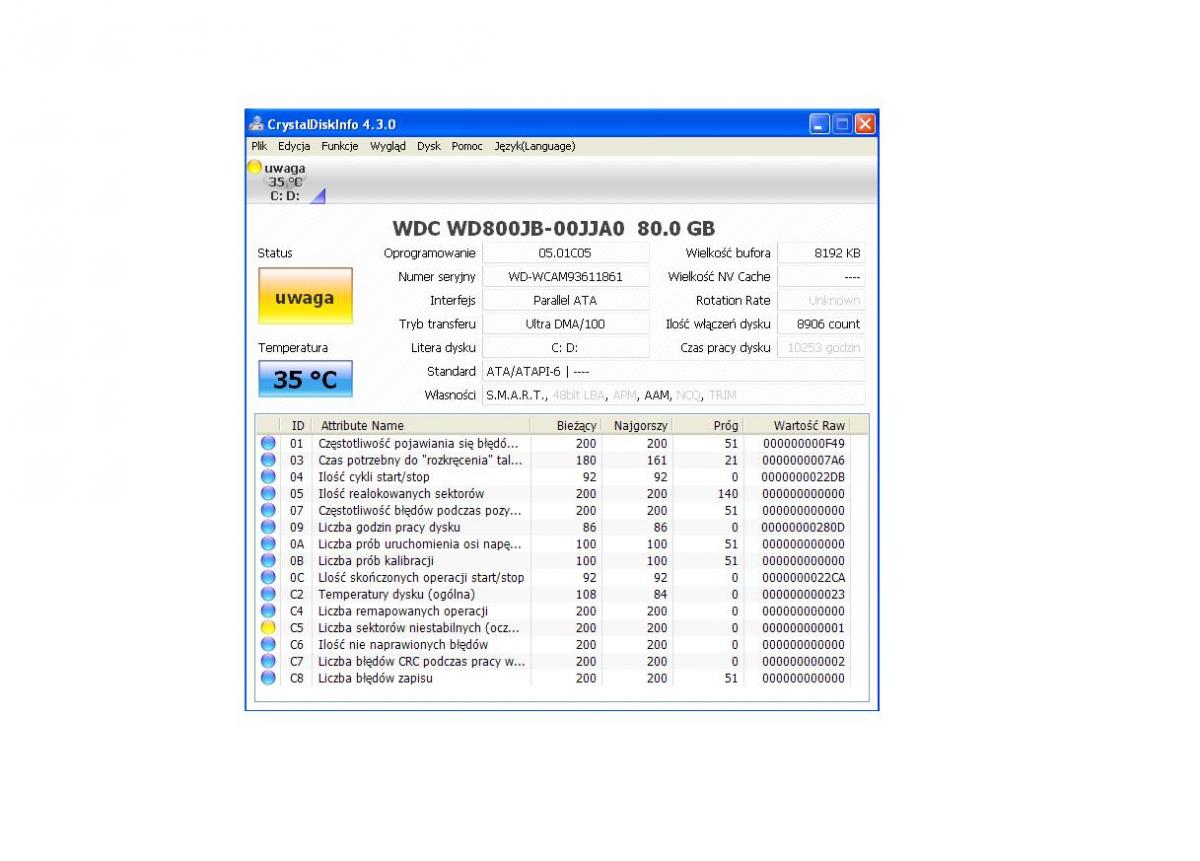Click raw value 000000000F49

pos(803,443)
